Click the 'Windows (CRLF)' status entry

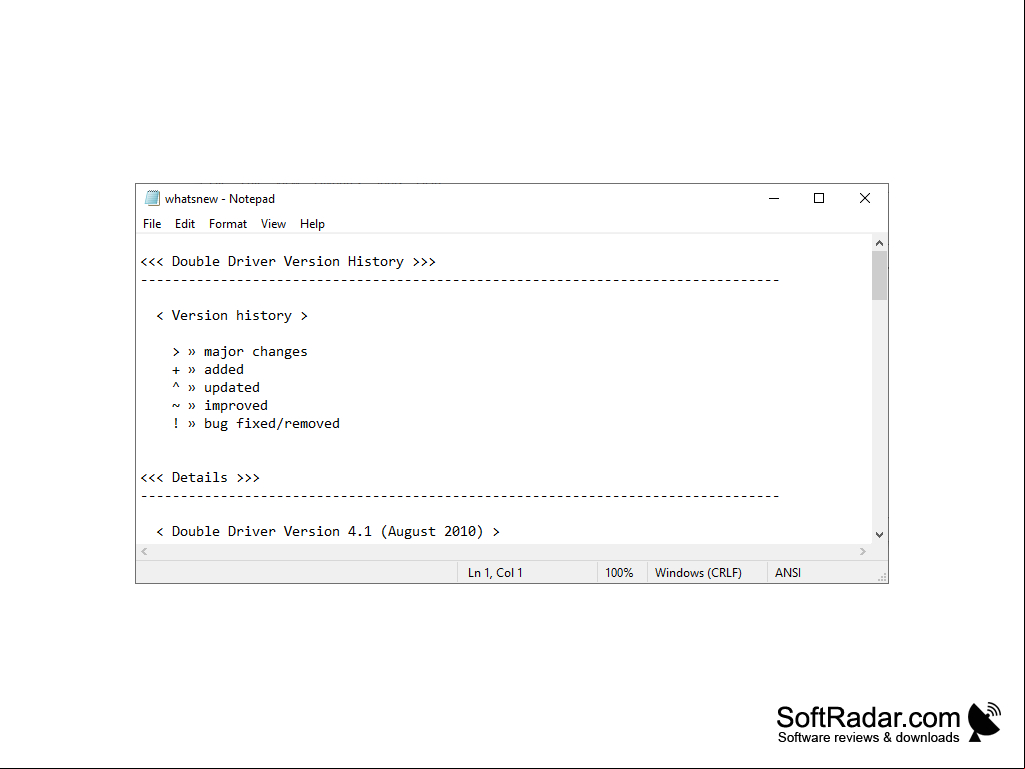pyautogui.click(x=698, y=573)
